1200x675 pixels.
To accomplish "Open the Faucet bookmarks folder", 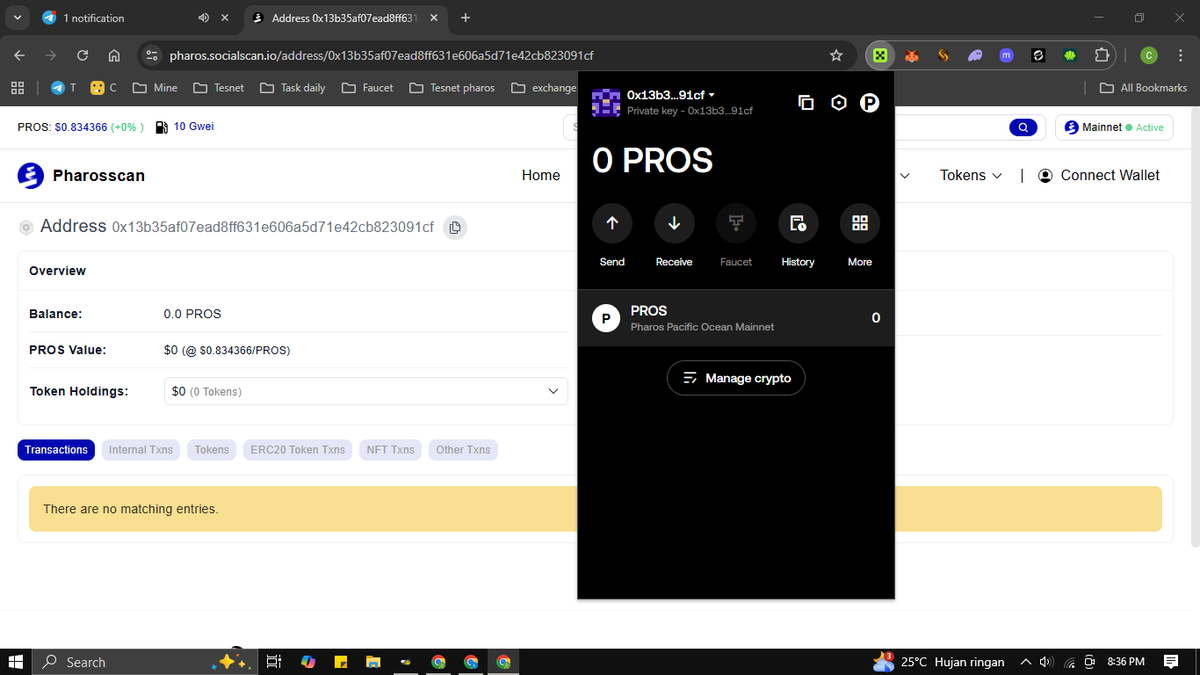I will [368, 88].
